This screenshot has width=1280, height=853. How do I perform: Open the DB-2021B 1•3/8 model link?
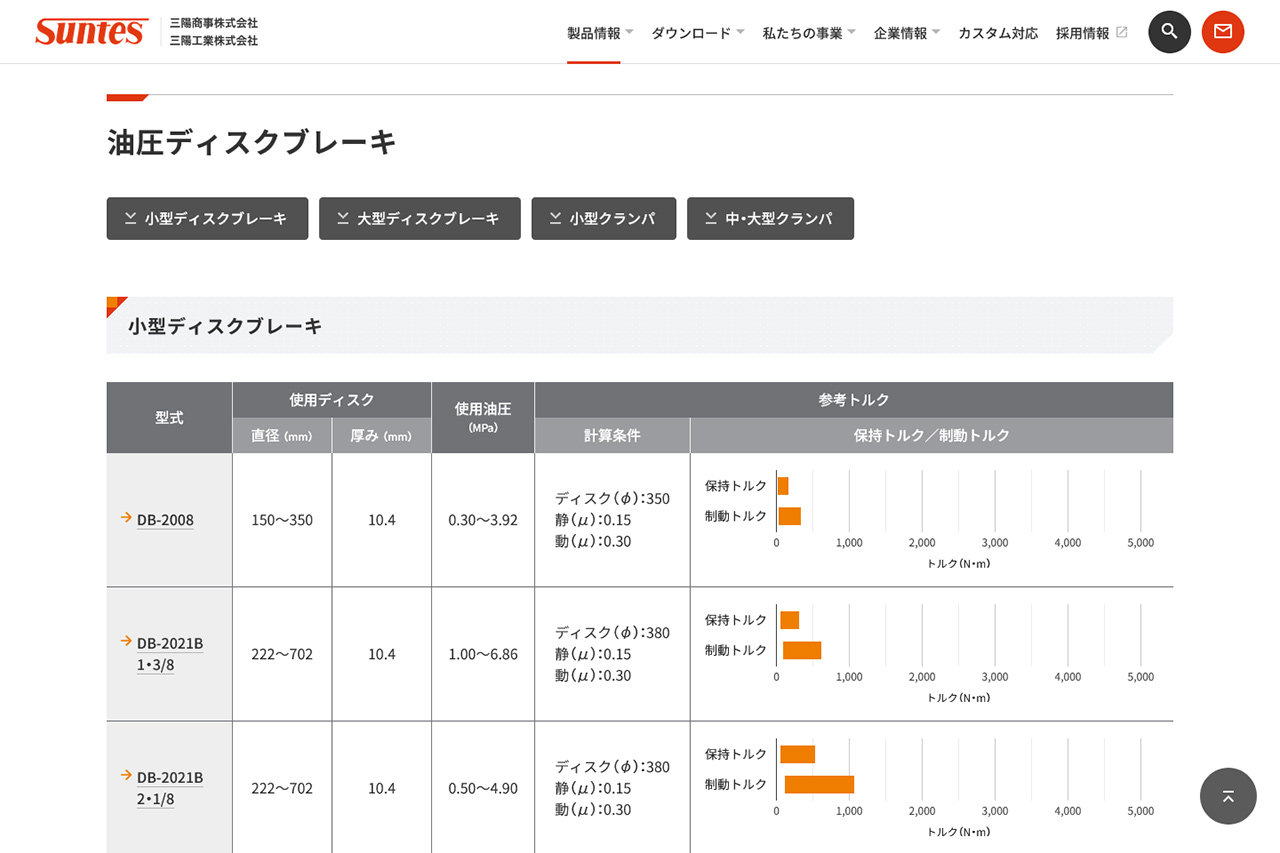click(x=170, y=654)
